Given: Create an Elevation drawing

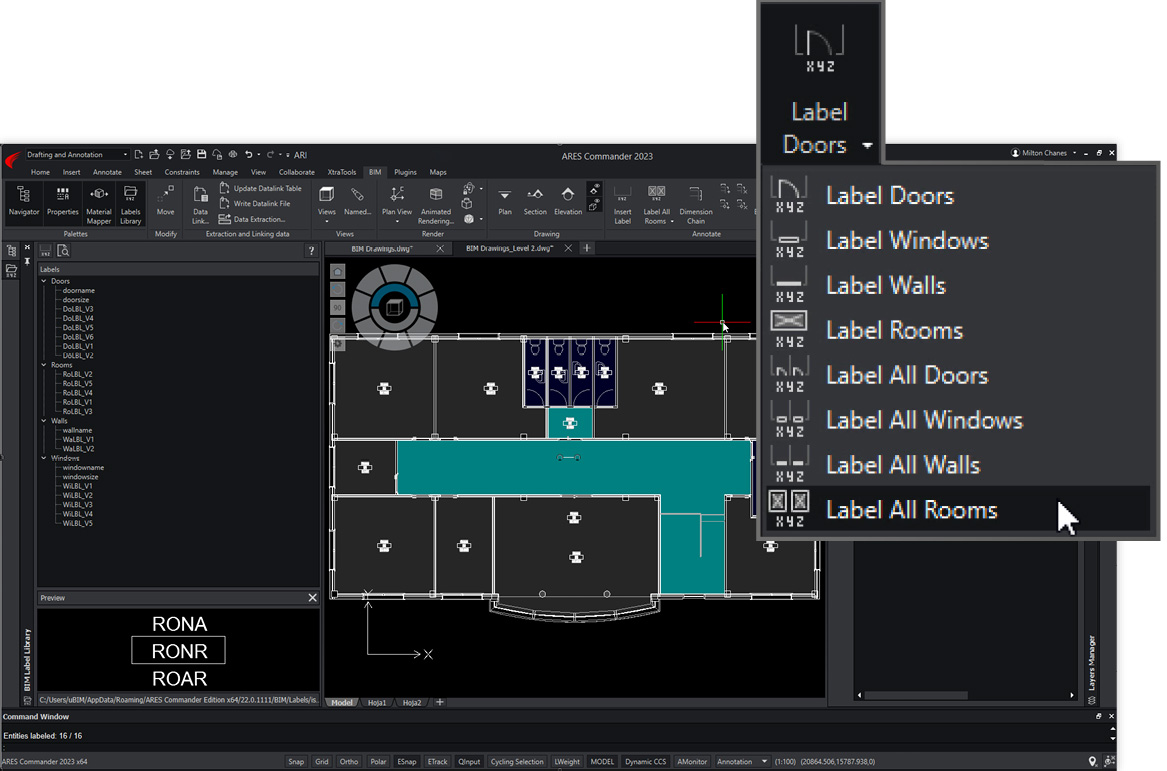Looking at the screenshot, I should (568, 202).
